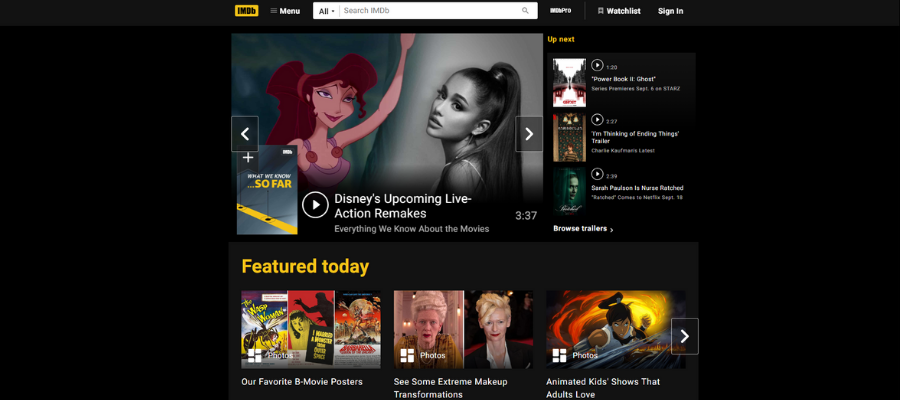Click the Featured today heading
Image resolution: width=900 pixels, height=400 pixels.
[305, 266]
